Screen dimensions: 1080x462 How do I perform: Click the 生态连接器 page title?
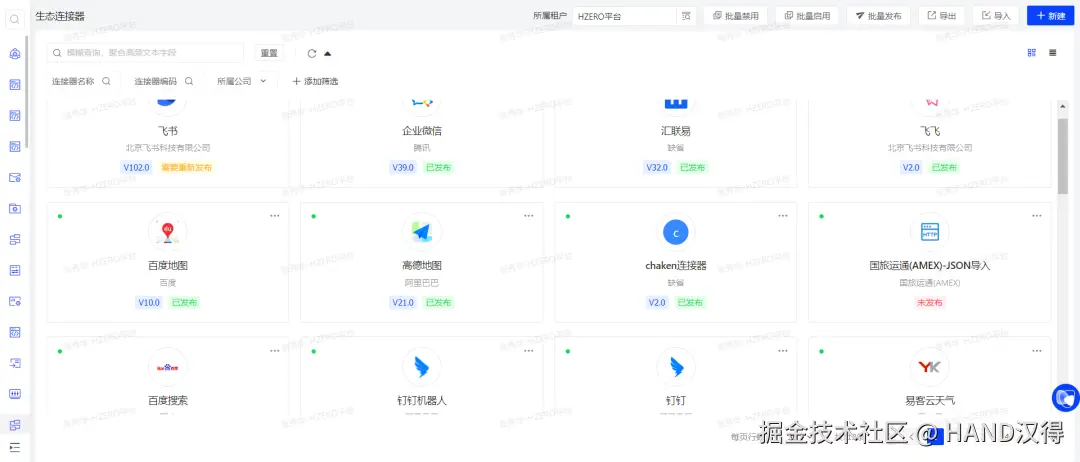tap(60, 16)
